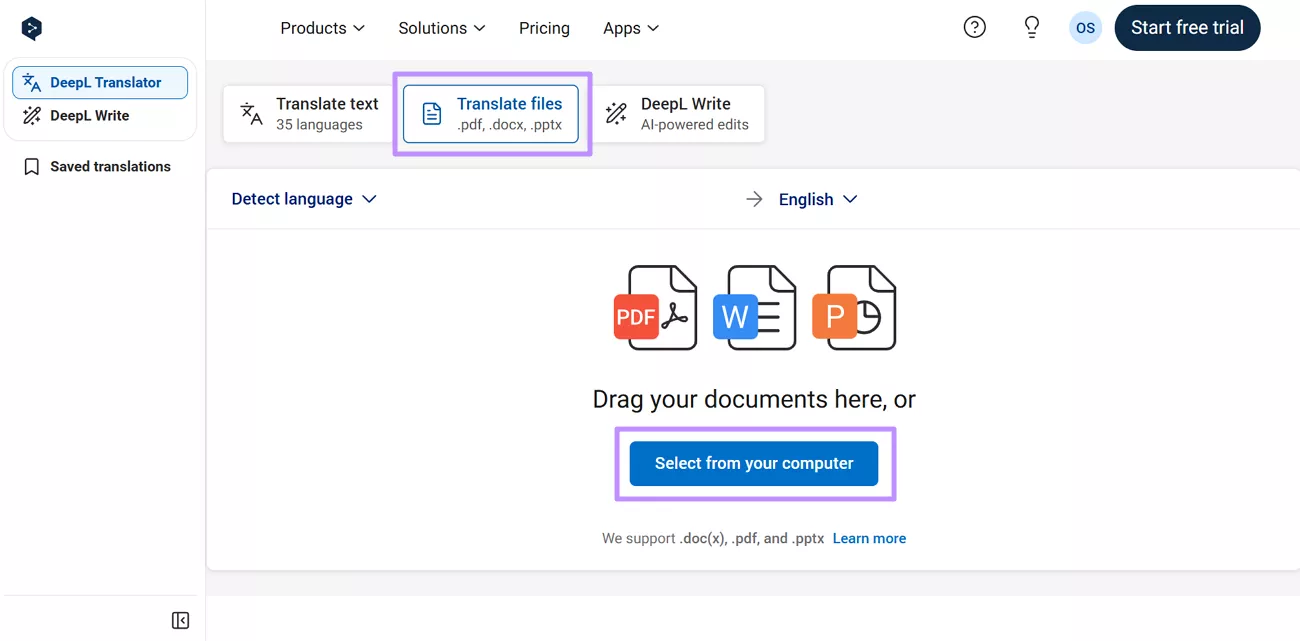Select the Translate text icon

tap(249, 113)
